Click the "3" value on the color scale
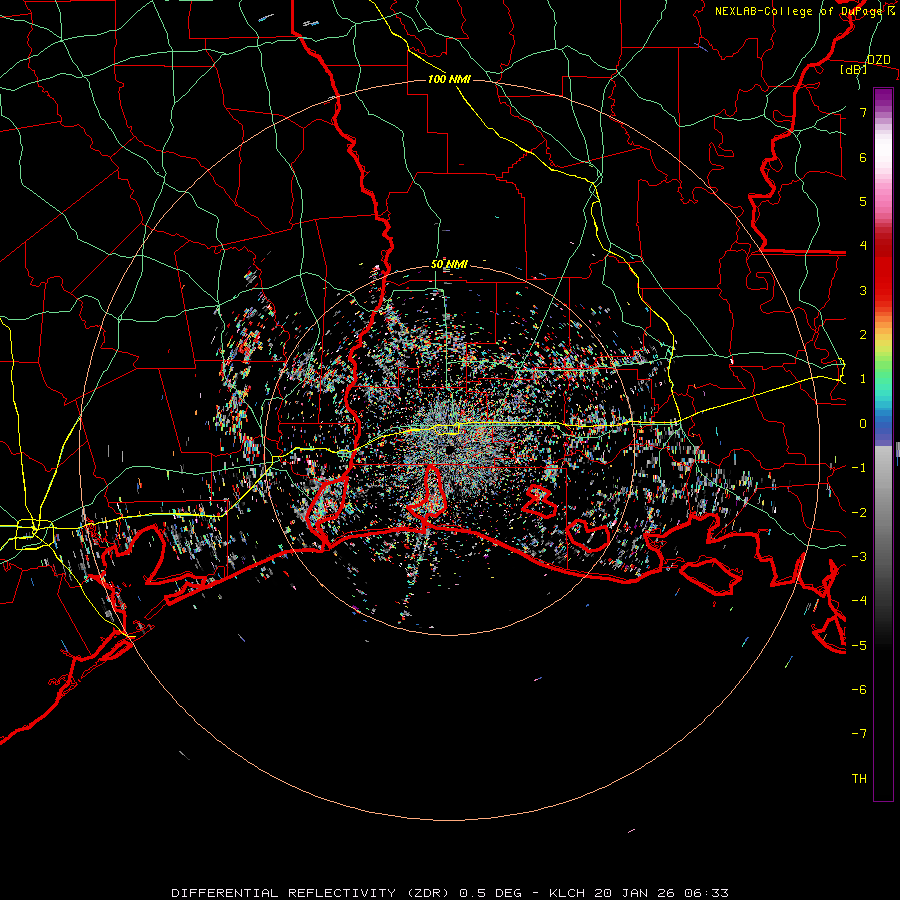 tap(863, 290)
